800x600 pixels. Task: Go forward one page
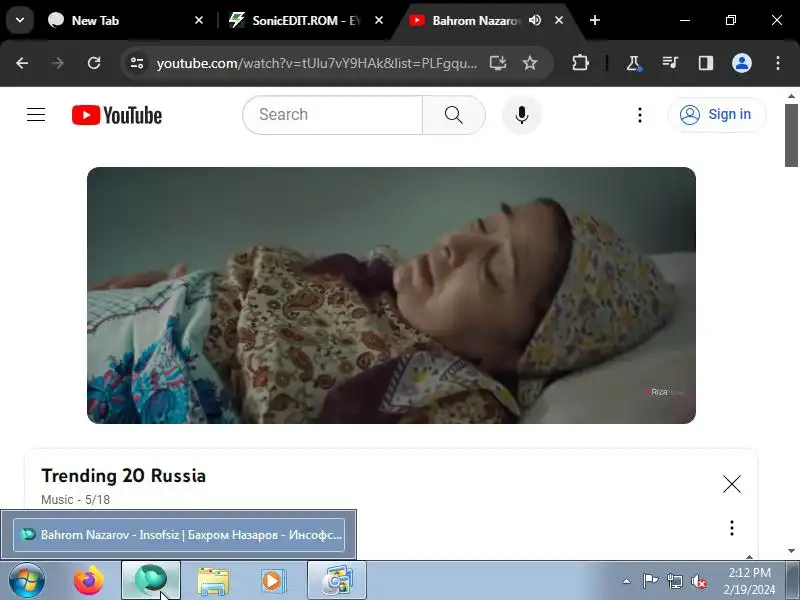tap(58, 63)
